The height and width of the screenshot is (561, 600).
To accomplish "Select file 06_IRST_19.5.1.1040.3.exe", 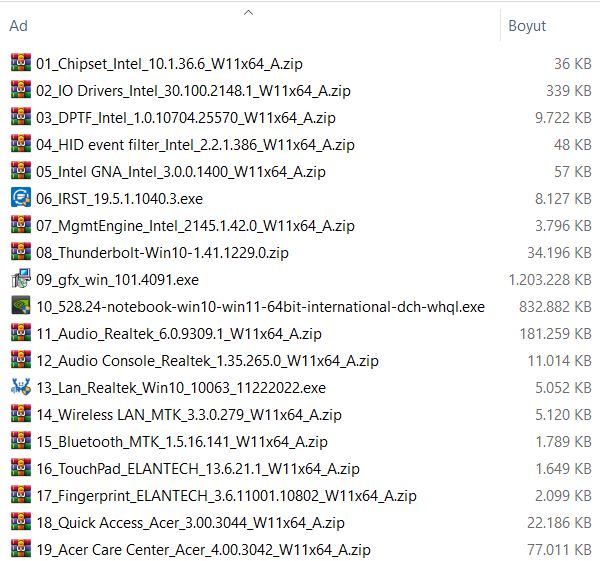I will pos(119,199).
